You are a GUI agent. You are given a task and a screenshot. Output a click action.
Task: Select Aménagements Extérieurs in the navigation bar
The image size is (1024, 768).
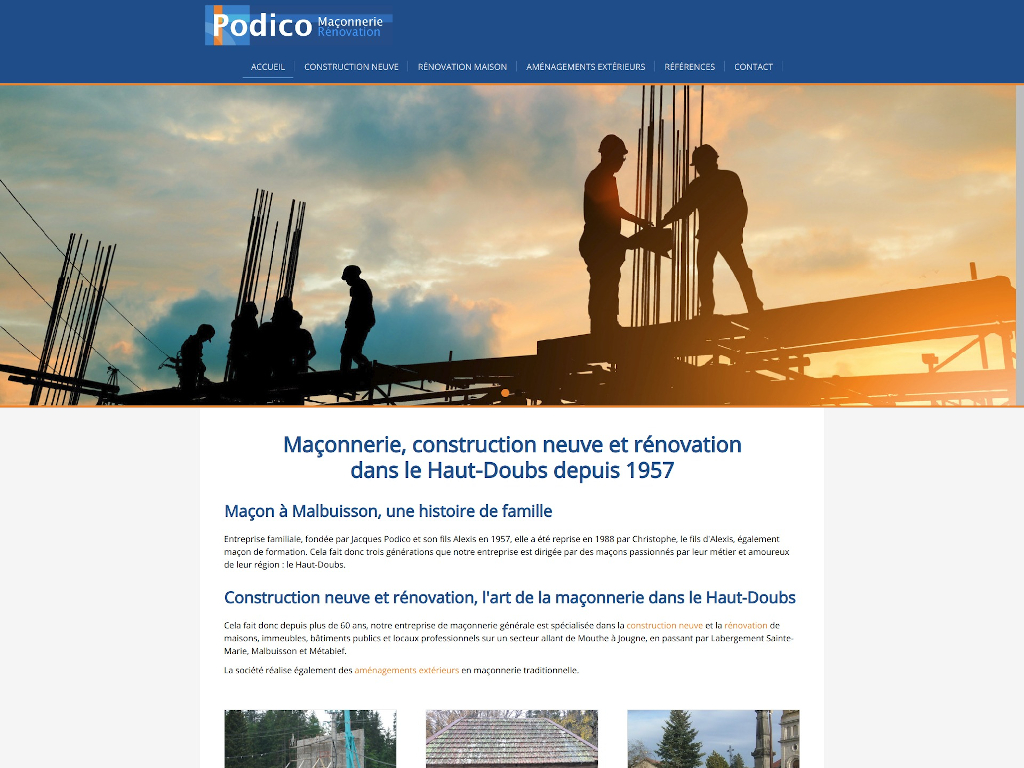click(x=585, y=67)
